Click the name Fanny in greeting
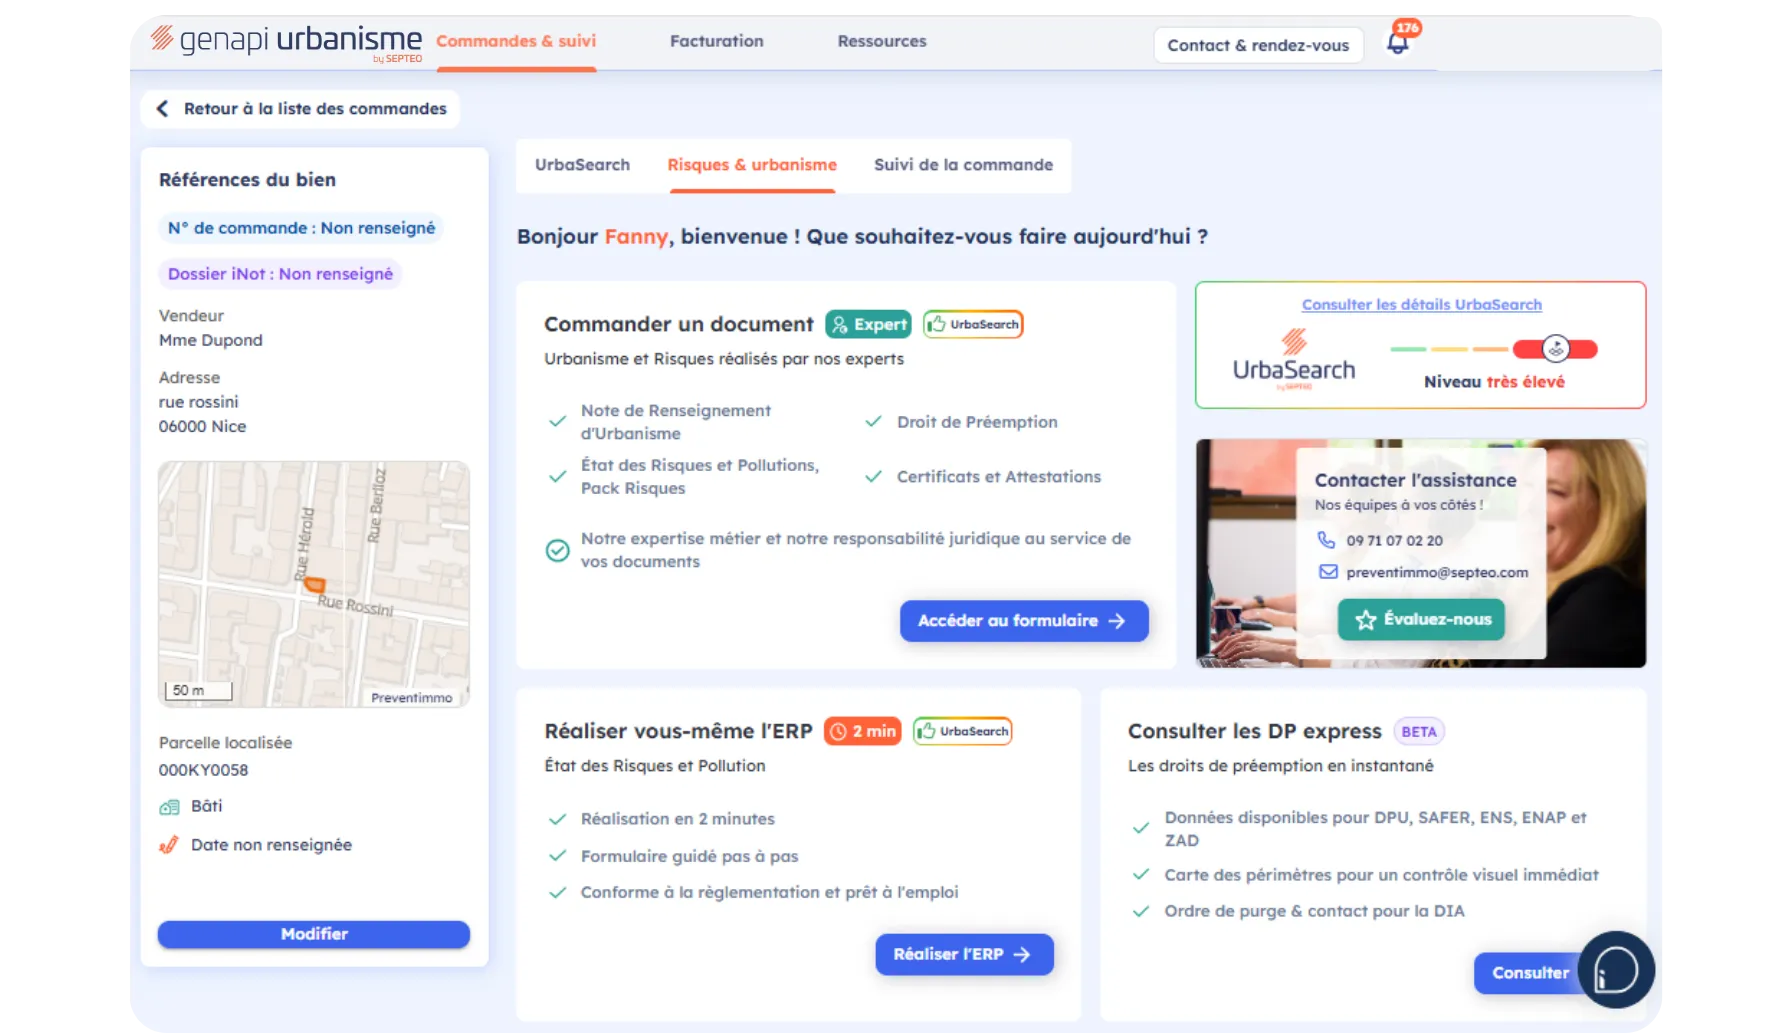 coord(636,237)
